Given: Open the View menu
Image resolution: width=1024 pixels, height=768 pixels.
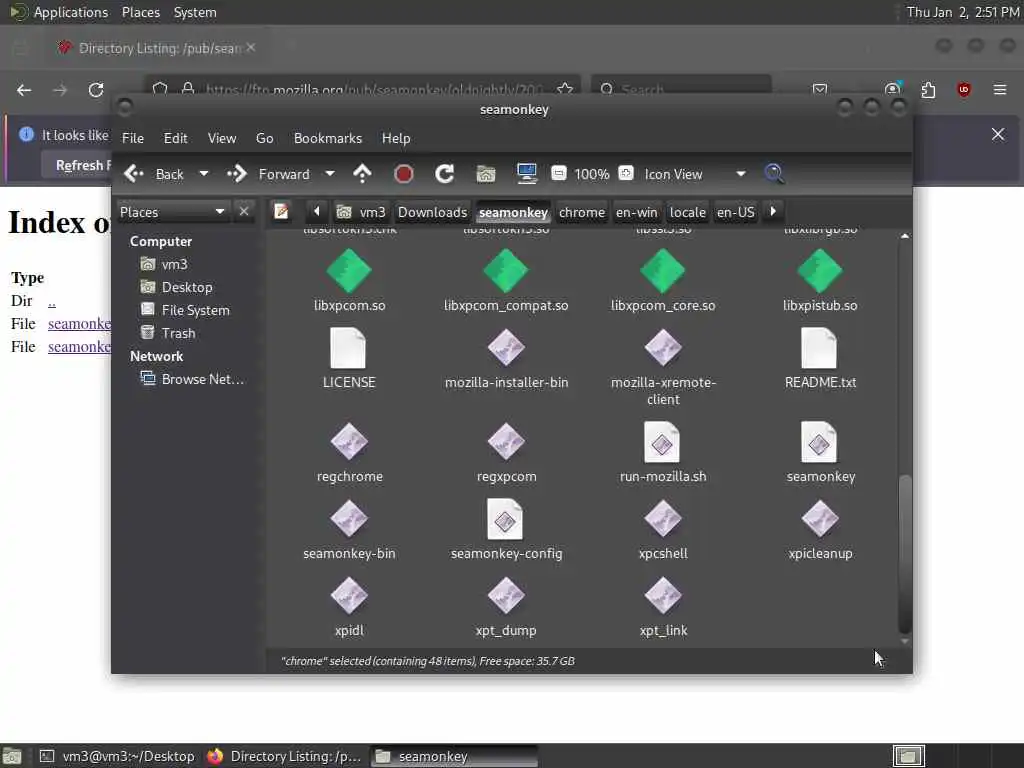Looking at the screenshot, I should pyautogui.click(x=222, y=138).
